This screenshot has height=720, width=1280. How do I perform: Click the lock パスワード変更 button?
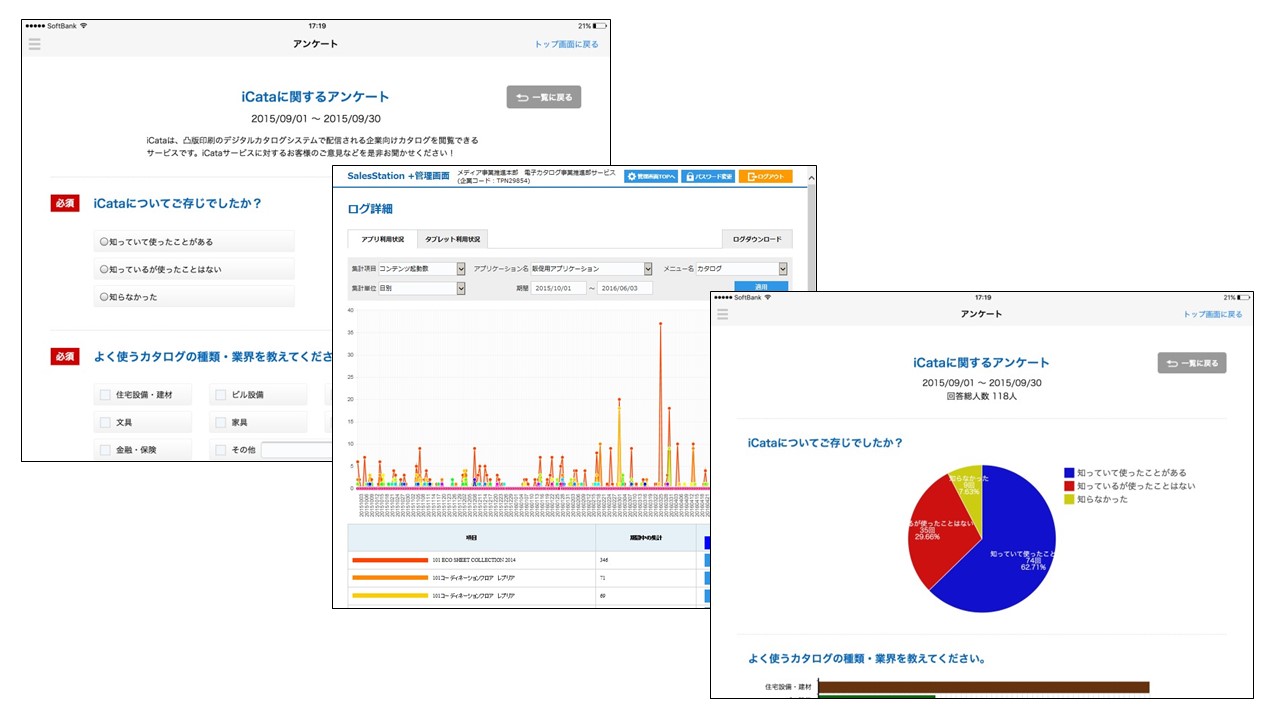point(708,176)
